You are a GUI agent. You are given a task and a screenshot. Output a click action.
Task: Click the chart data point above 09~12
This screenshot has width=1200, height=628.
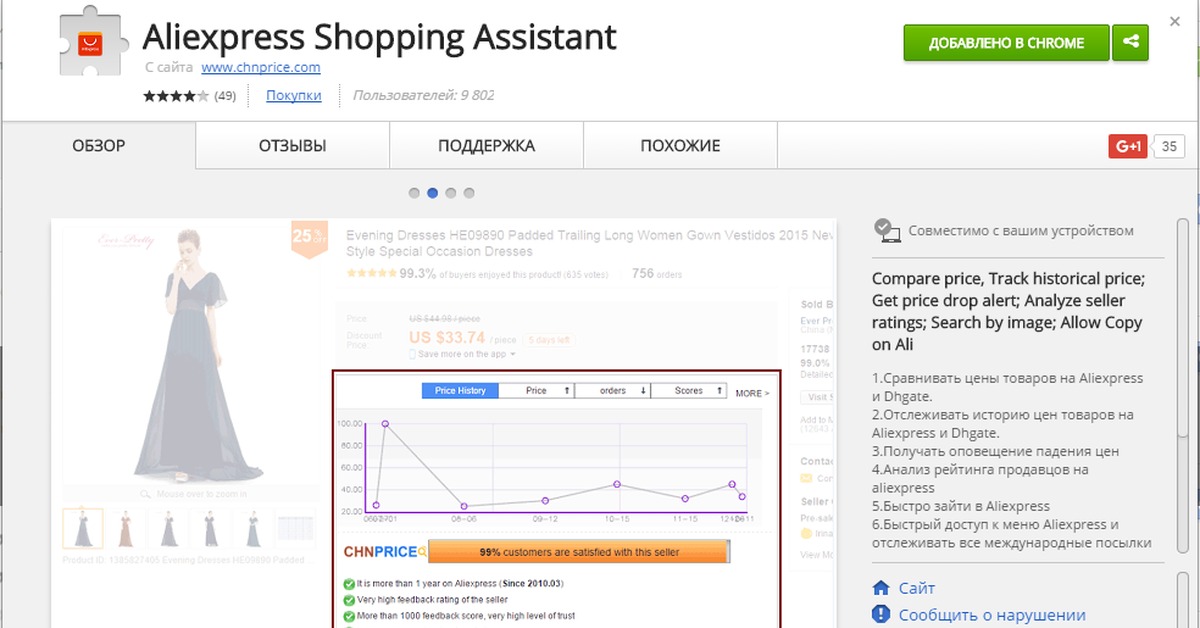pos(545,500)
